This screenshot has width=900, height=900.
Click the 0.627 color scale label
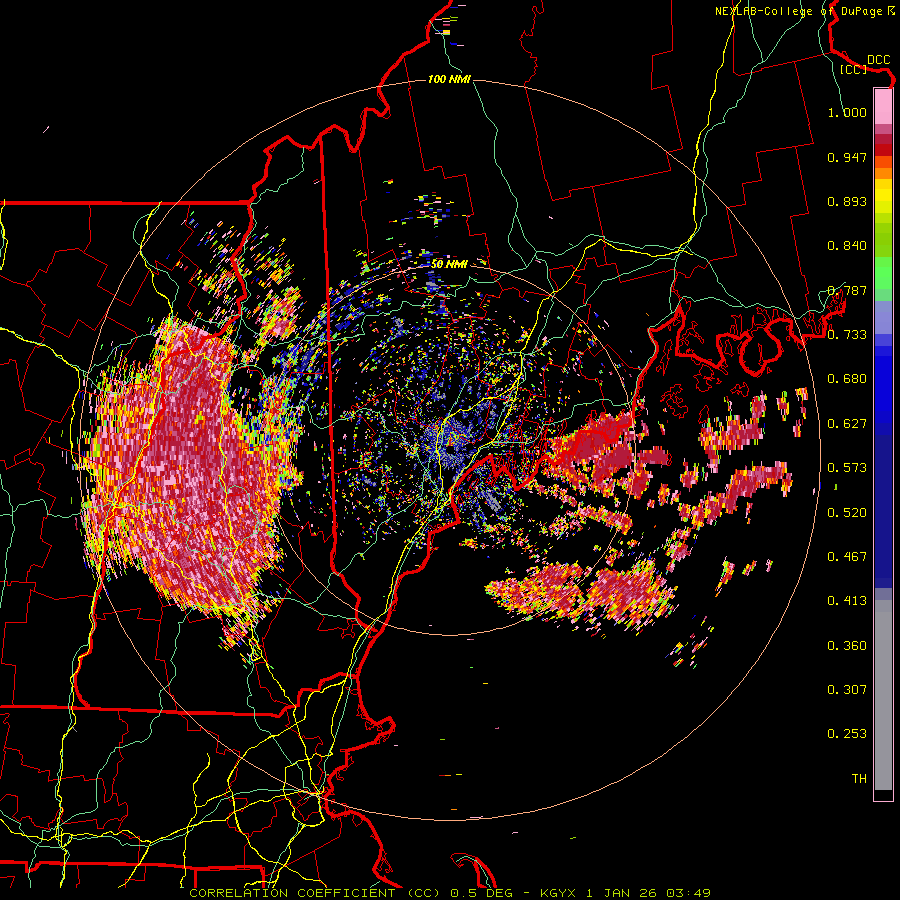coord(847,424)
